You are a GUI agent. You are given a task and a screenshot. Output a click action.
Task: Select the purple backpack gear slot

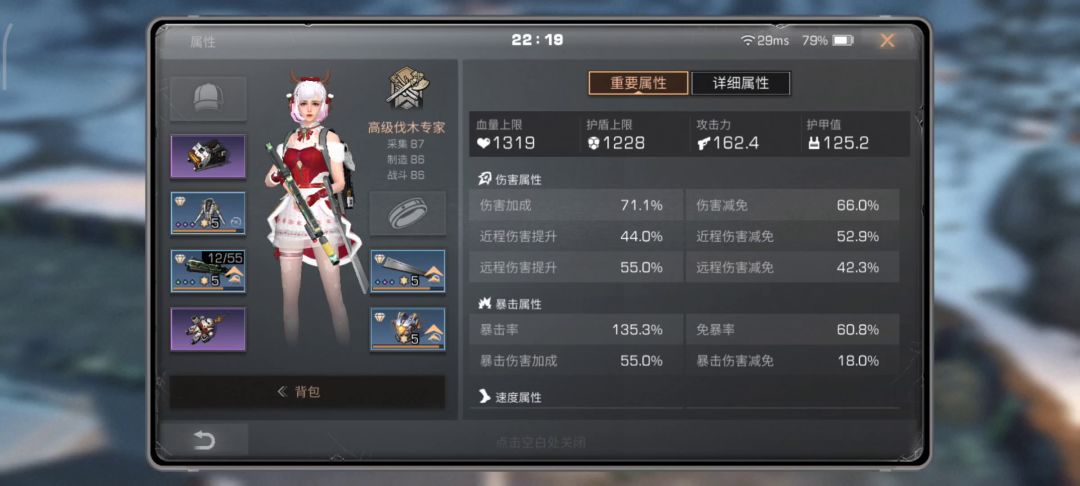coord(208,156)
